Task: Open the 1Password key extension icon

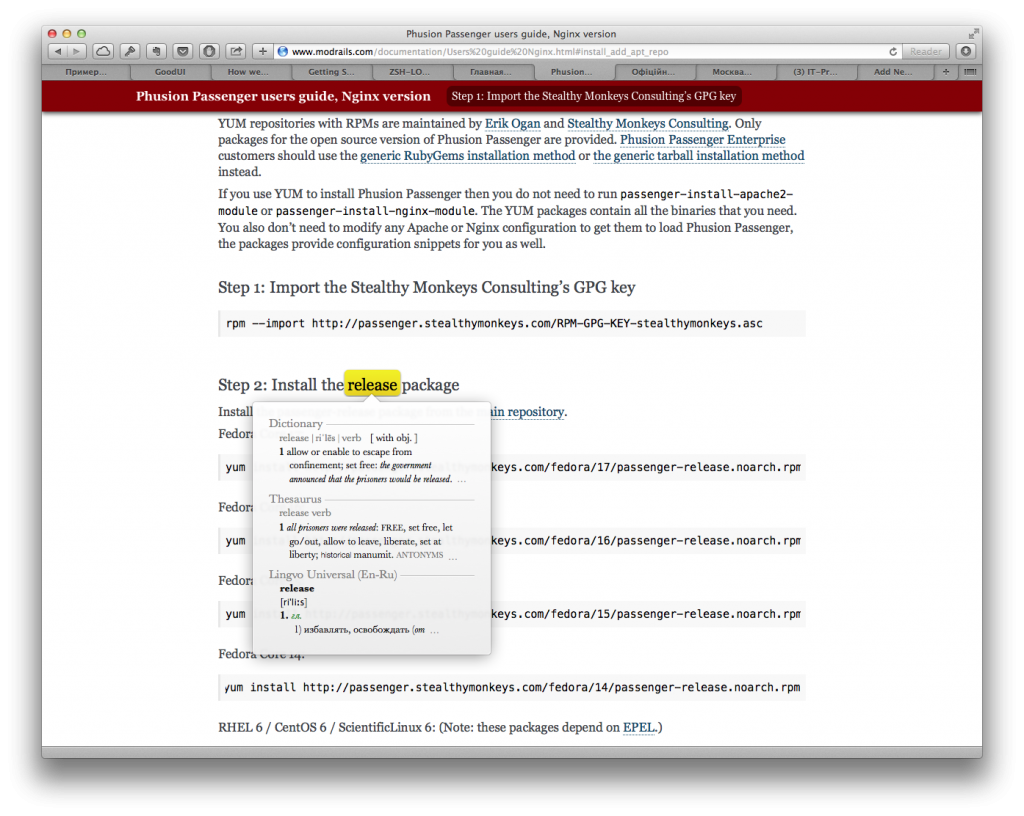Action: click(129, 50)
